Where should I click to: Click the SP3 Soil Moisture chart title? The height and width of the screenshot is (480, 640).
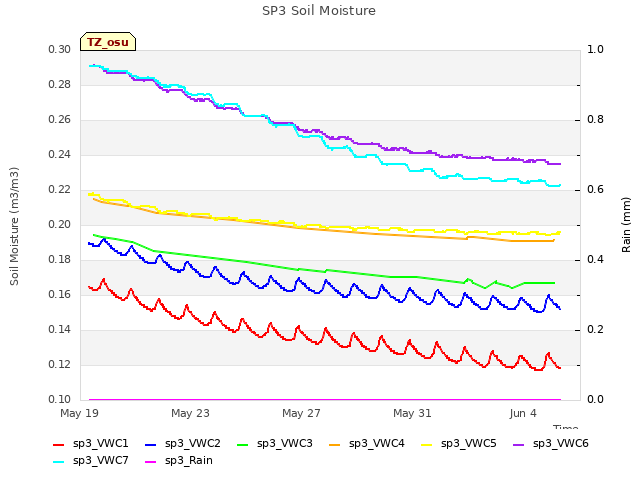[319, 11]
